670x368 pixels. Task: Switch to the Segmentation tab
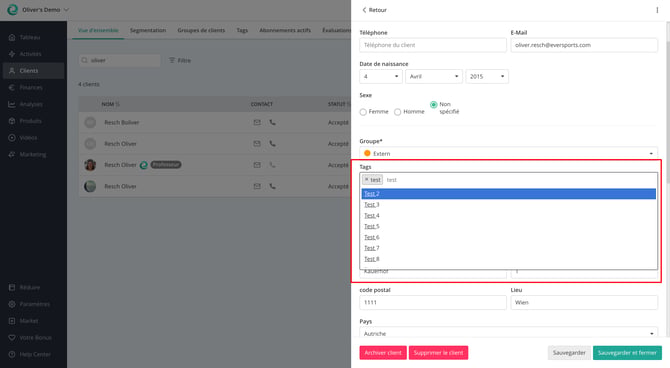point(148,30)
